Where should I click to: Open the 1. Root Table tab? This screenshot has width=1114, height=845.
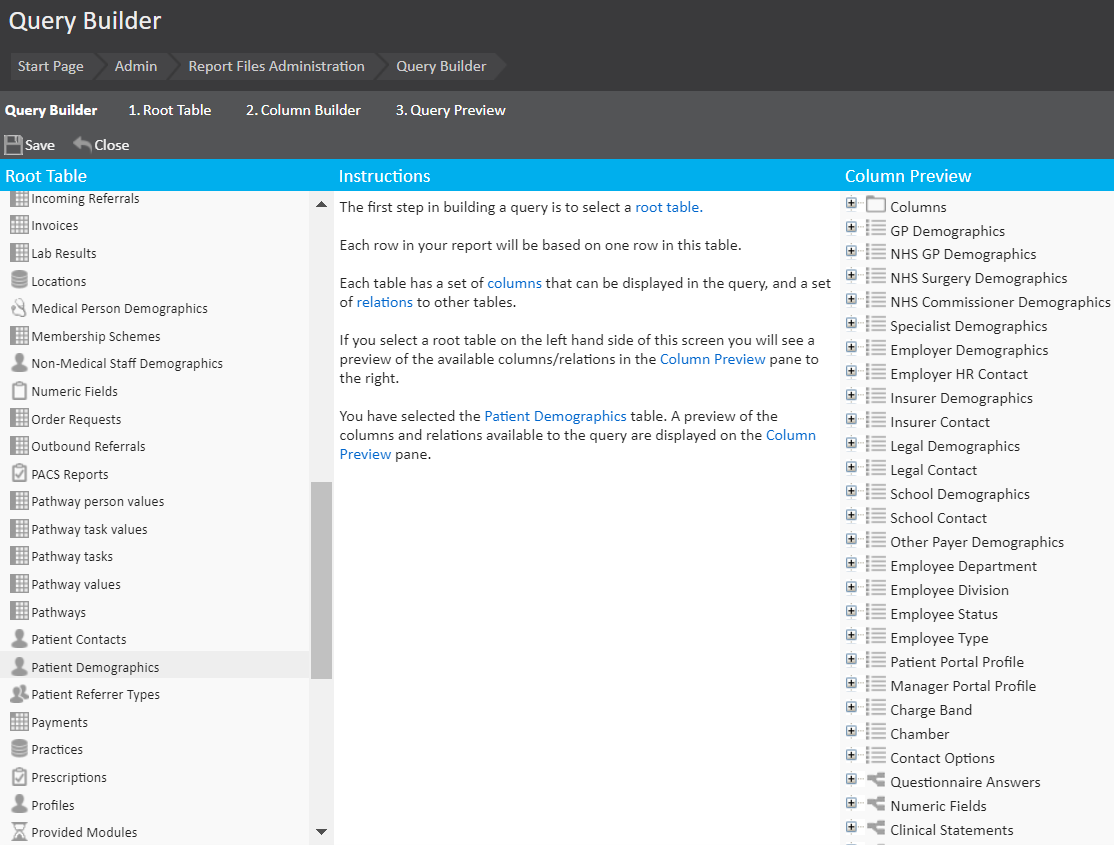click(170, 110)
